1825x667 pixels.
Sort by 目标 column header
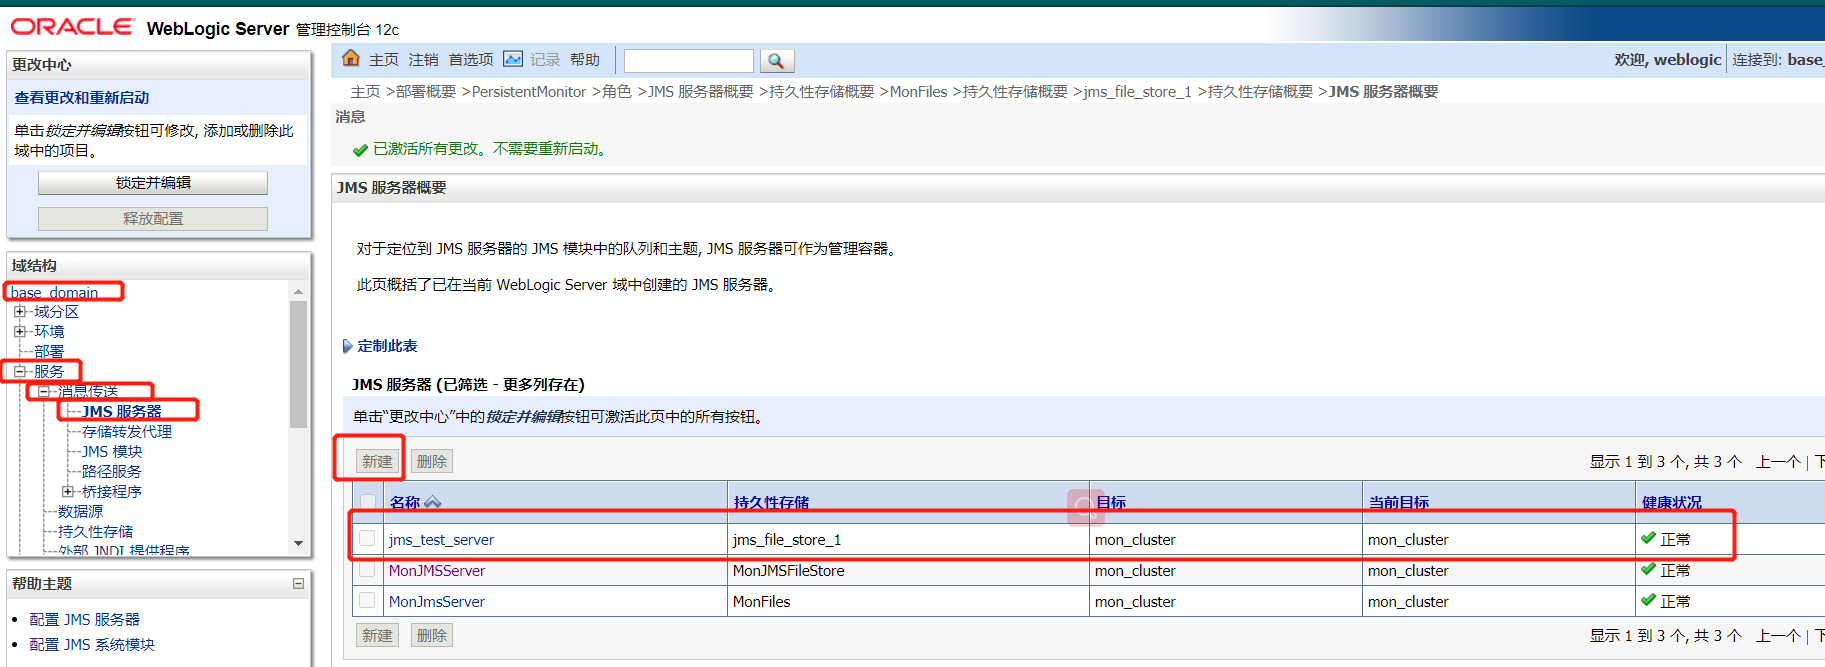click(1111, 502)
